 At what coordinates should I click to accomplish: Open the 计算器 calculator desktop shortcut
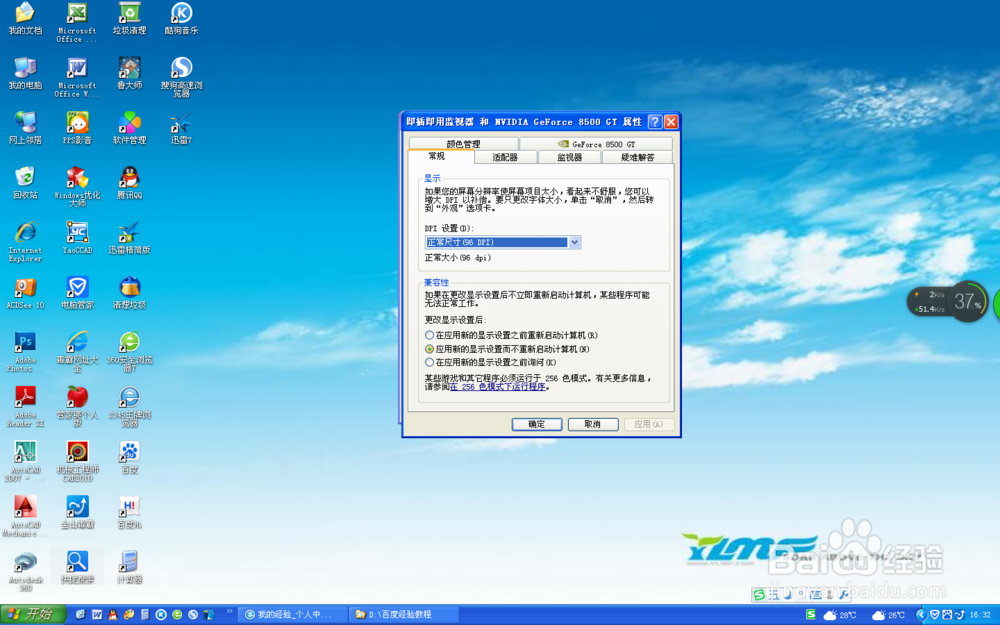click(129, 567)
